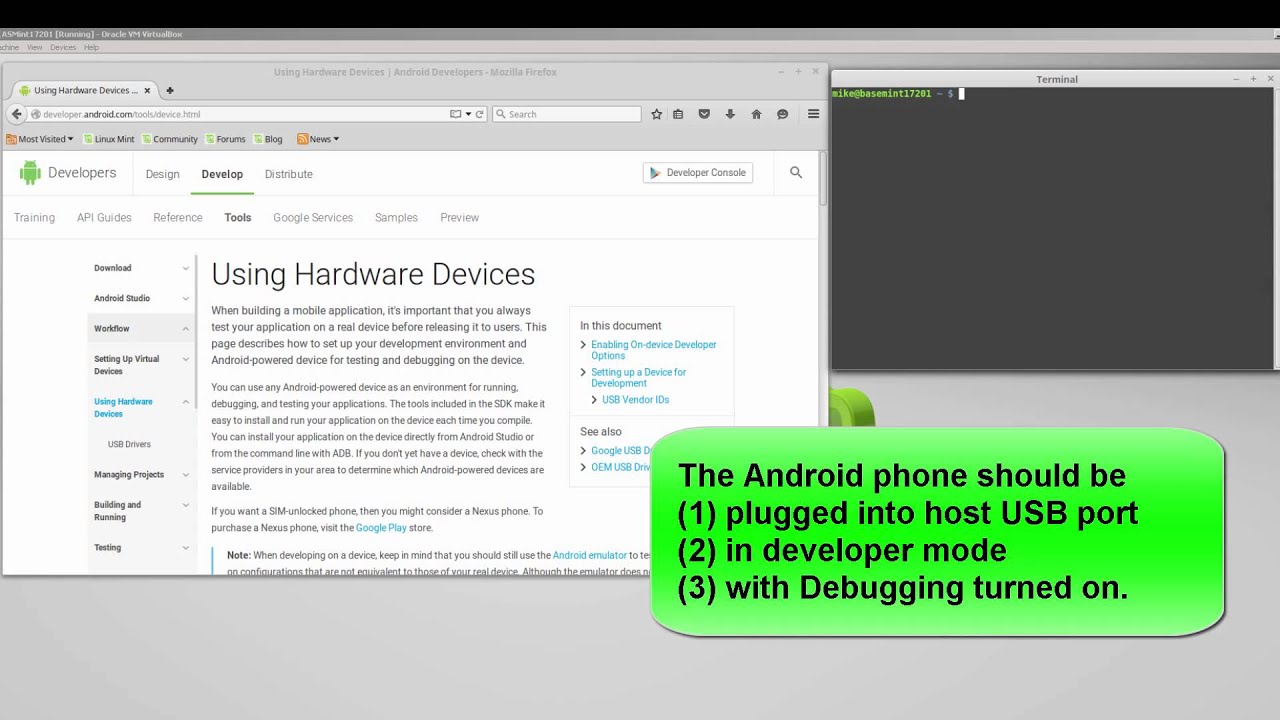Open Setting up a Device for Development link
This screenshot has width=1280, height=720.
click(x=639, y=377)
